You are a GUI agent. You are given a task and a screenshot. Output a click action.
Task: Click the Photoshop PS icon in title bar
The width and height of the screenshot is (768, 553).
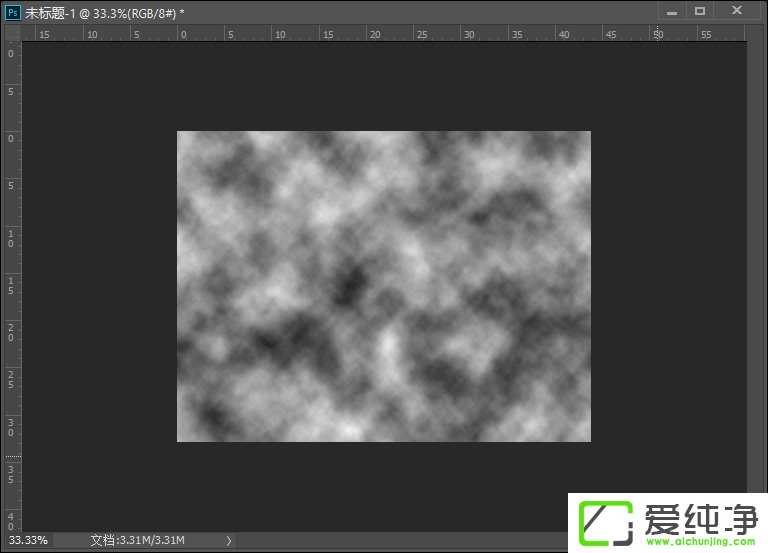[x=13, y=11]
